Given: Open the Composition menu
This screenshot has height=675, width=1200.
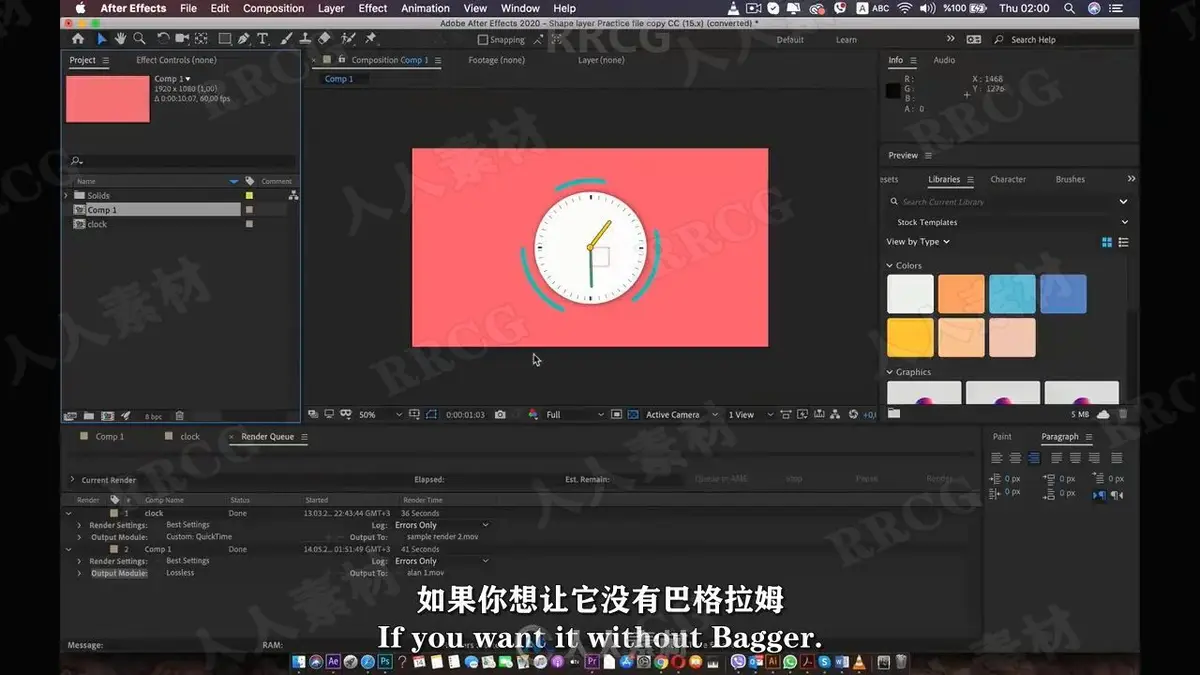Looking at the screenshot, I should (273, 8).
